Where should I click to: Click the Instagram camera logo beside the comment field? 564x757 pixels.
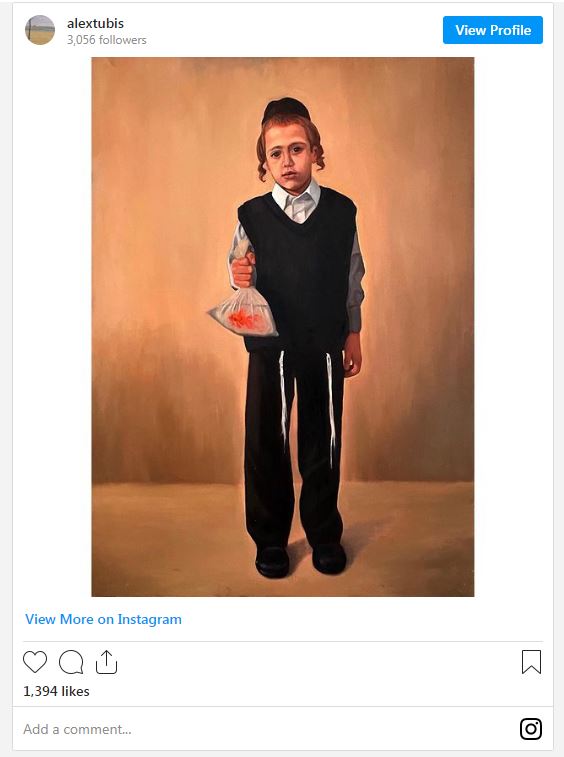pyautogui.click(x=531, y=729)
